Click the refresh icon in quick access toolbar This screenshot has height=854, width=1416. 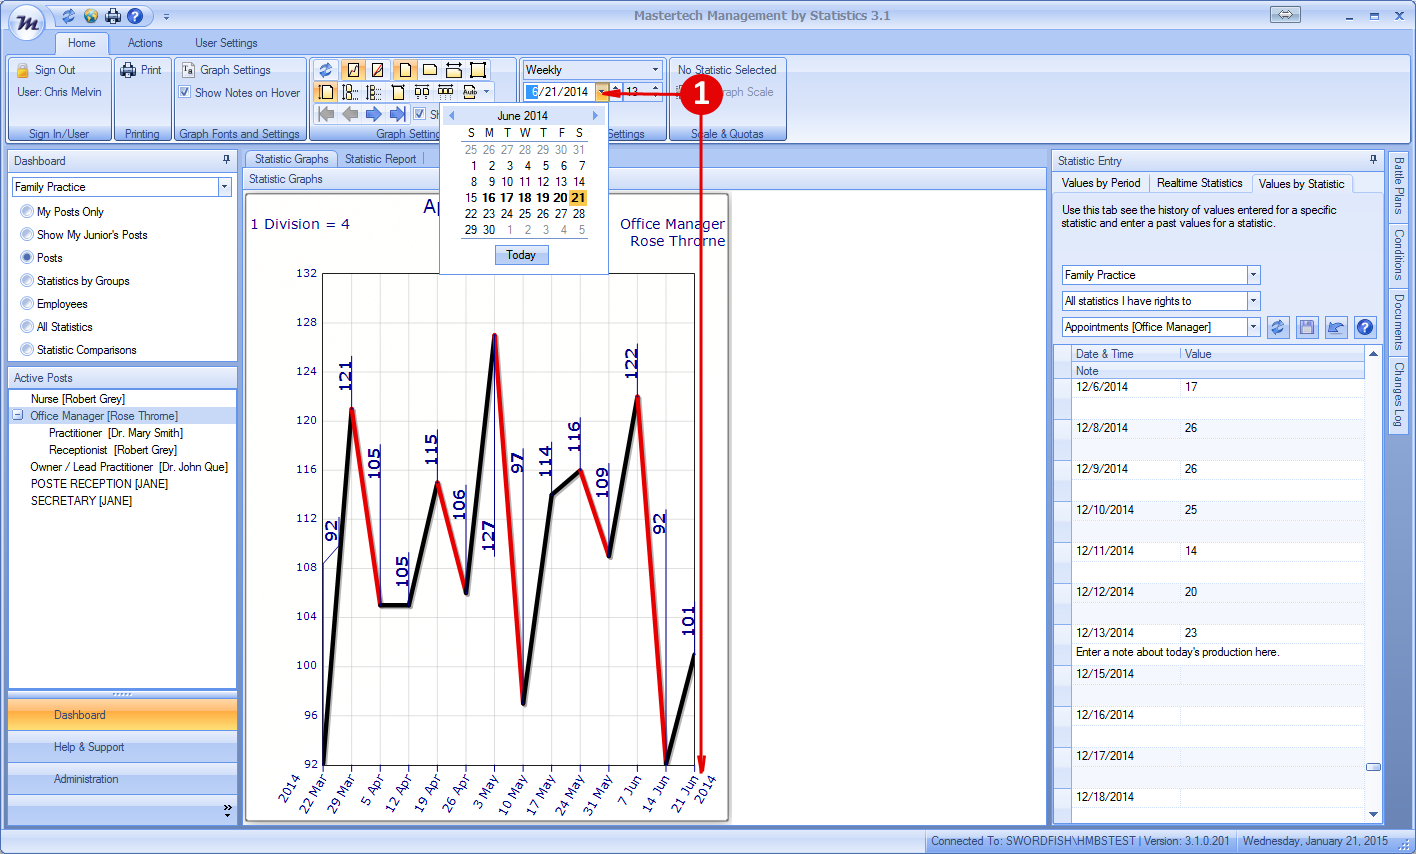(68, 16)
